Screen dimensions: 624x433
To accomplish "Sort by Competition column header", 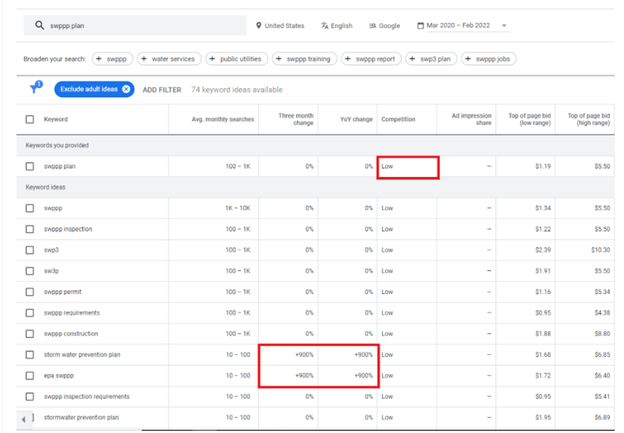I will click(398, 119).
